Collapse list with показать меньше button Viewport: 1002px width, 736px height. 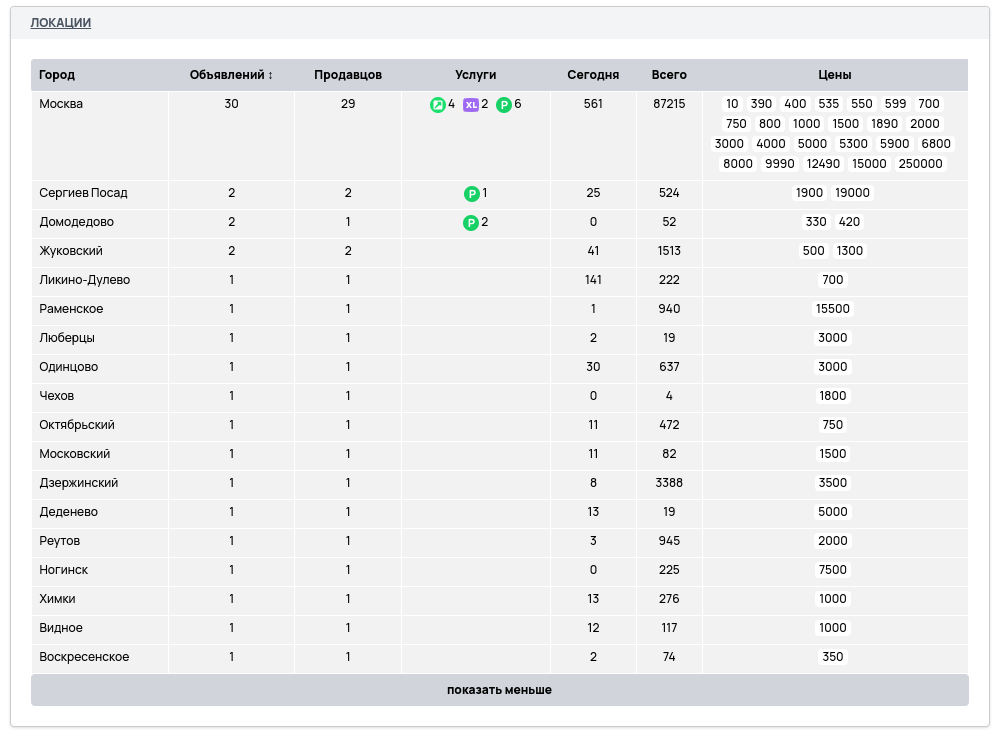[499, 690]
